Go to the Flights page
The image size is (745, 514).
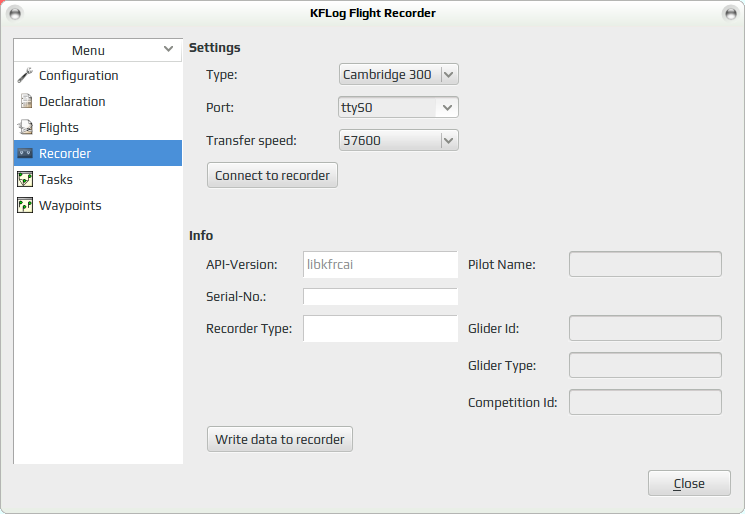[x=98, y=127]
